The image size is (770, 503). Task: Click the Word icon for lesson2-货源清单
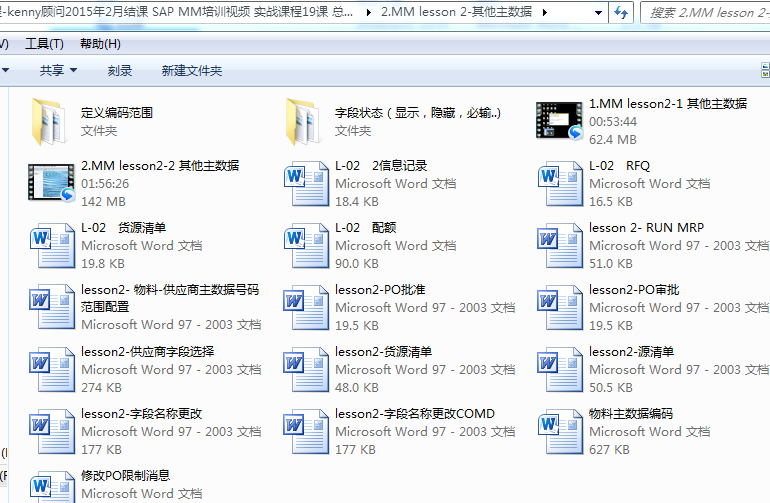[306, 369]
